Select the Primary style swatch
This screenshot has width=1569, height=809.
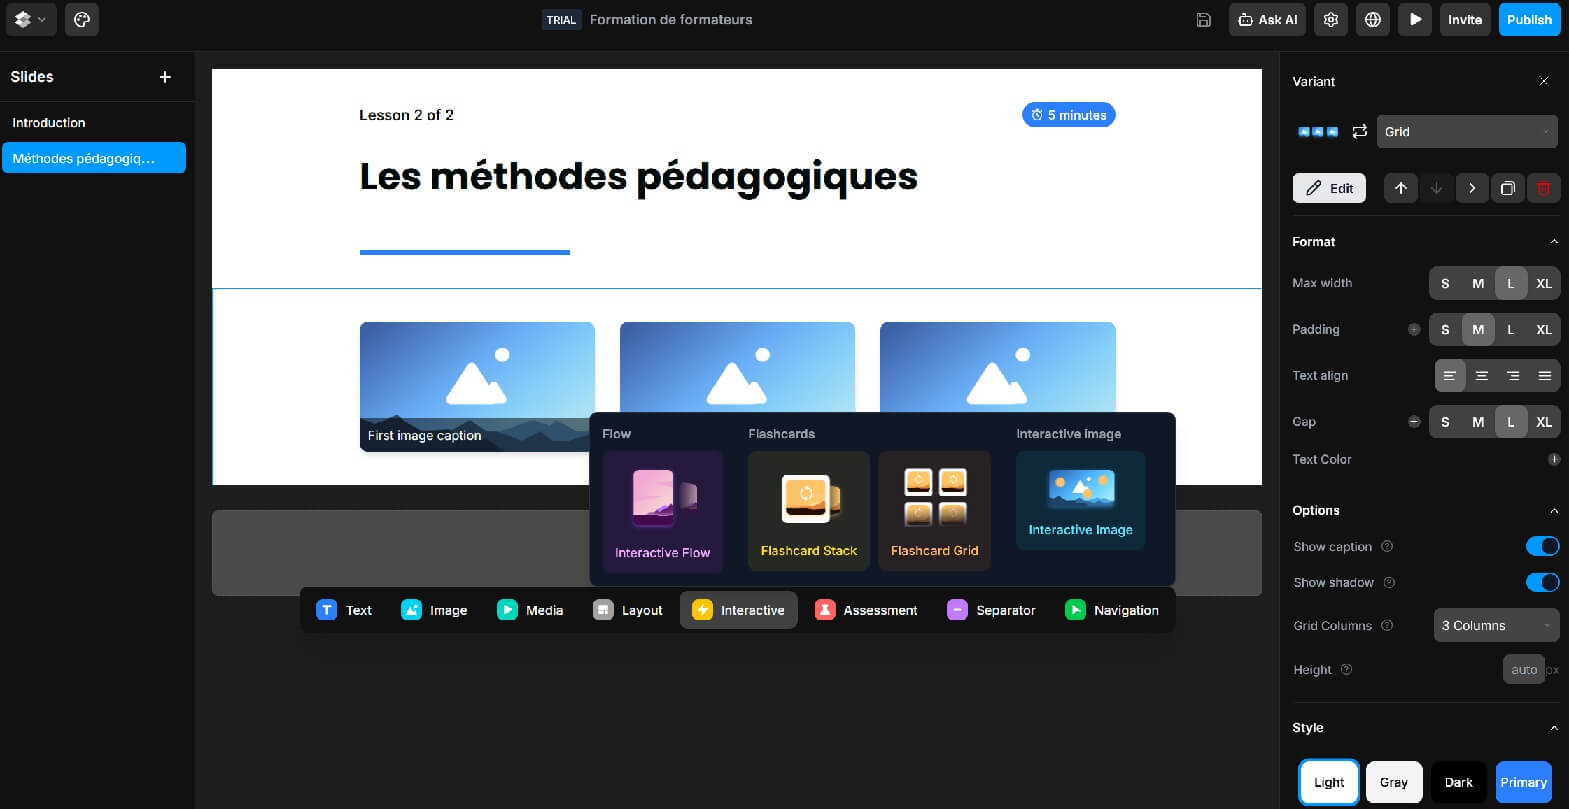pyautogui.click(x=1523, y=782)
